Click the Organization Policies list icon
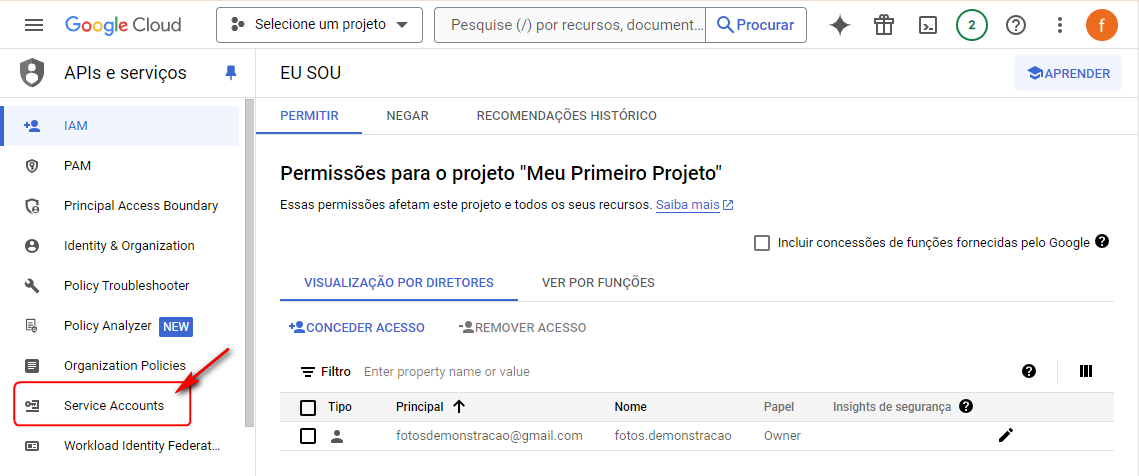This screenshot has width=1139, height=476. [32, 366]
